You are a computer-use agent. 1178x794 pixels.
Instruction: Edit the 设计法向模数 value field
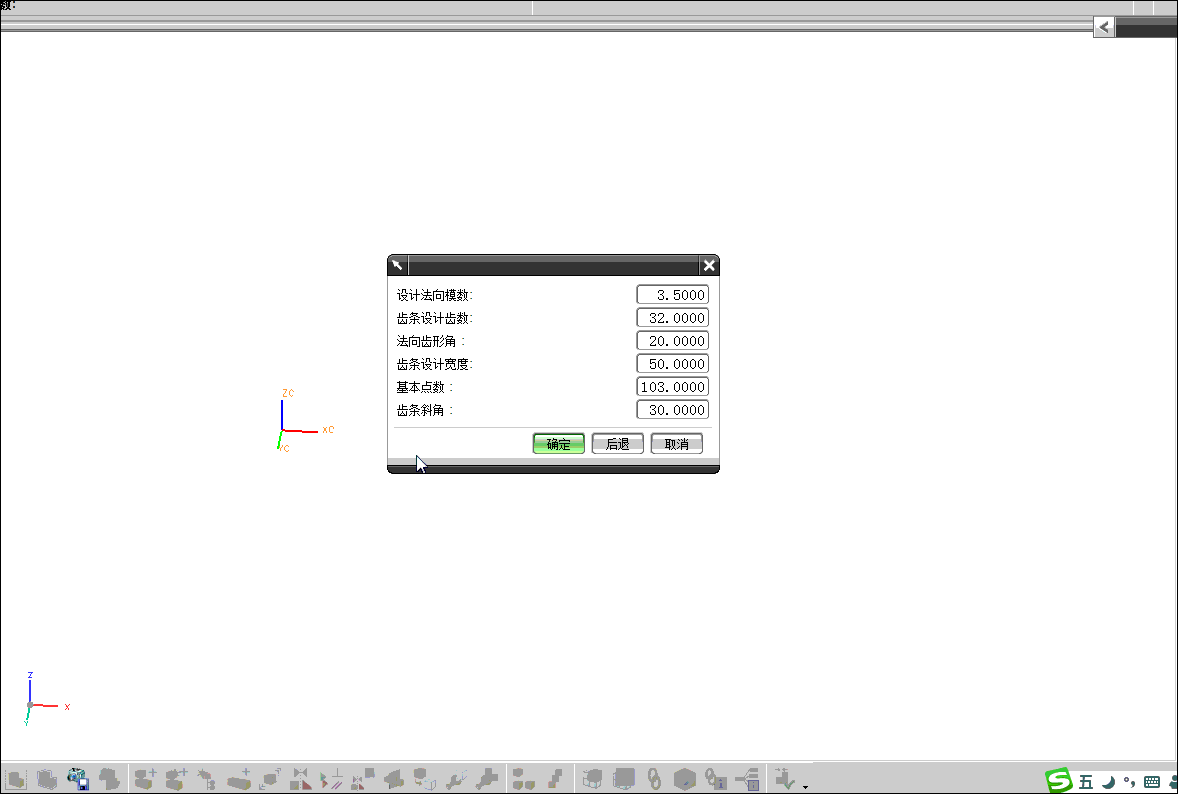coord(672,294)
